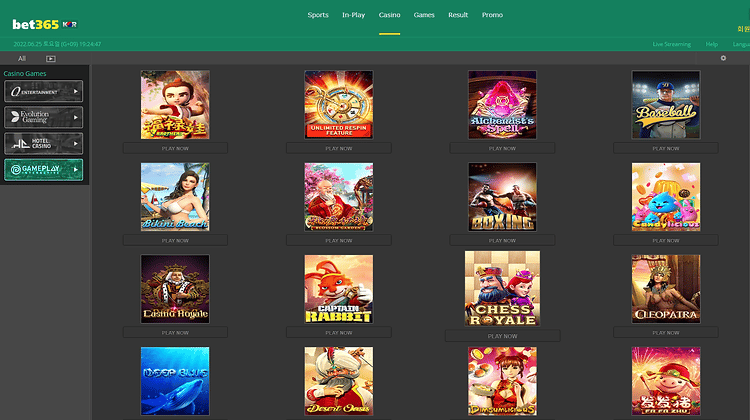This screenshot has height=420, width=750.
Task: Expand the Hotel Casino provider
Action: click(x=44, y=144)
